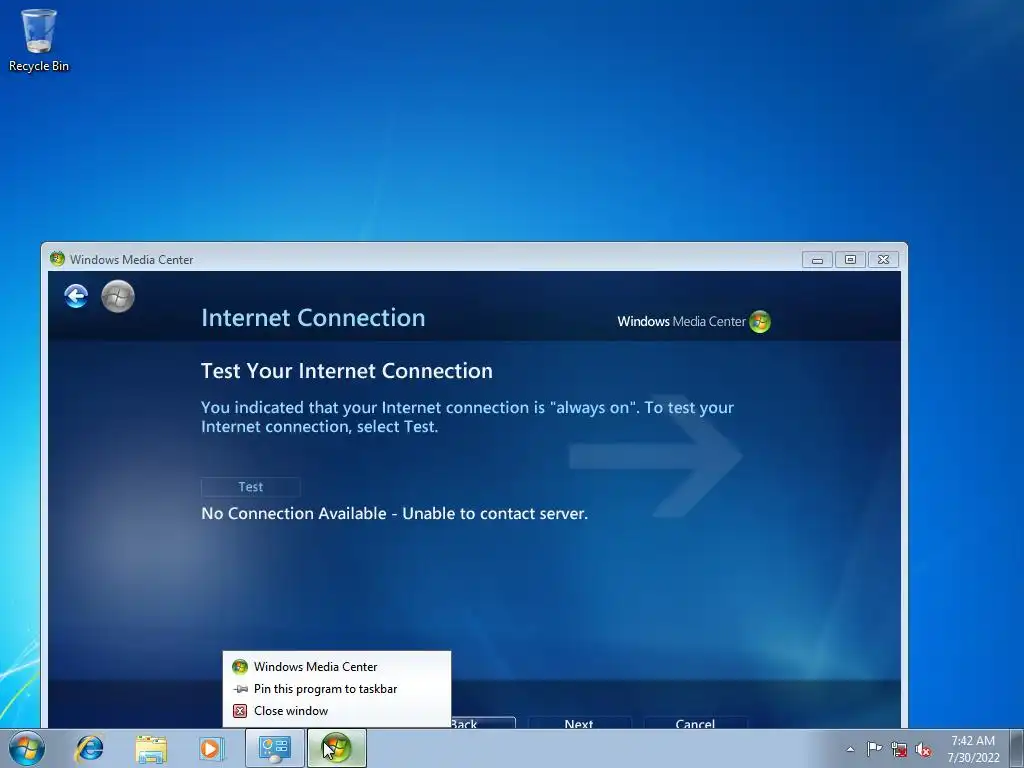Screen dimensions: 1024x768
Task: Click the Cancel button
Action: 695,722
